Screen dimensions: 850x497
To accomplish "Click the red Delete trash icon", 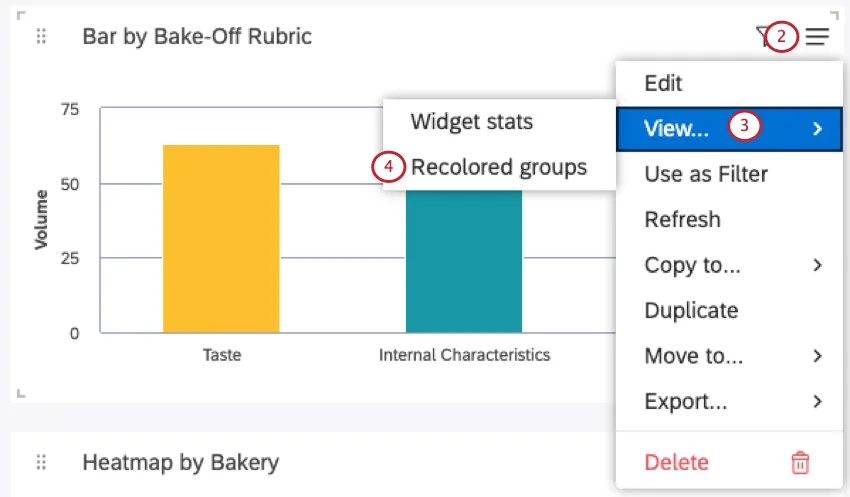I will point(799,462).
